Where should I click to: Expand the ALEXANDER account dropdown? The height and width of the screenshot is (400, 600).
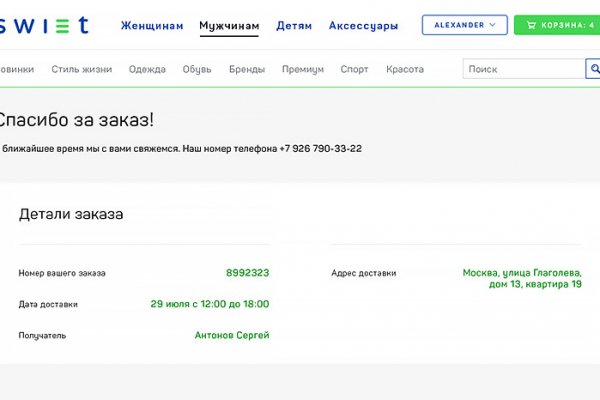464,25
